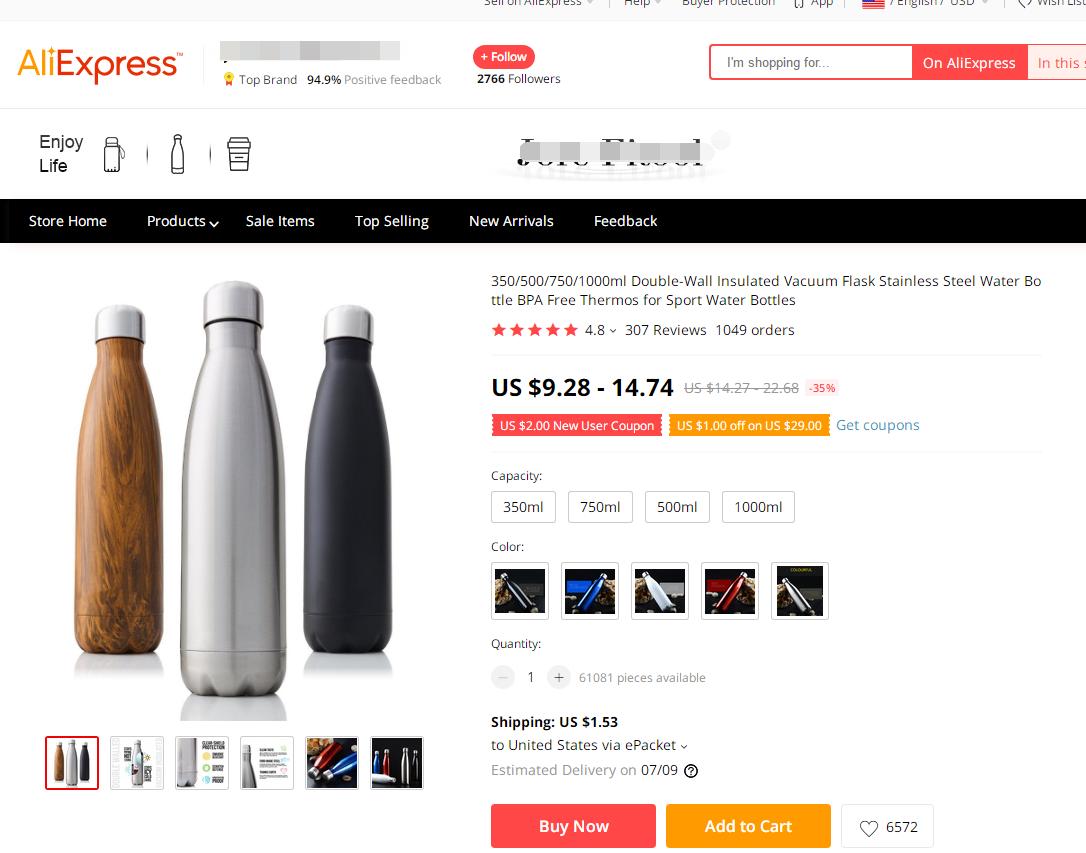Click the slim flask icon in store banner
1086x853 pixels.
pos(178,154)
